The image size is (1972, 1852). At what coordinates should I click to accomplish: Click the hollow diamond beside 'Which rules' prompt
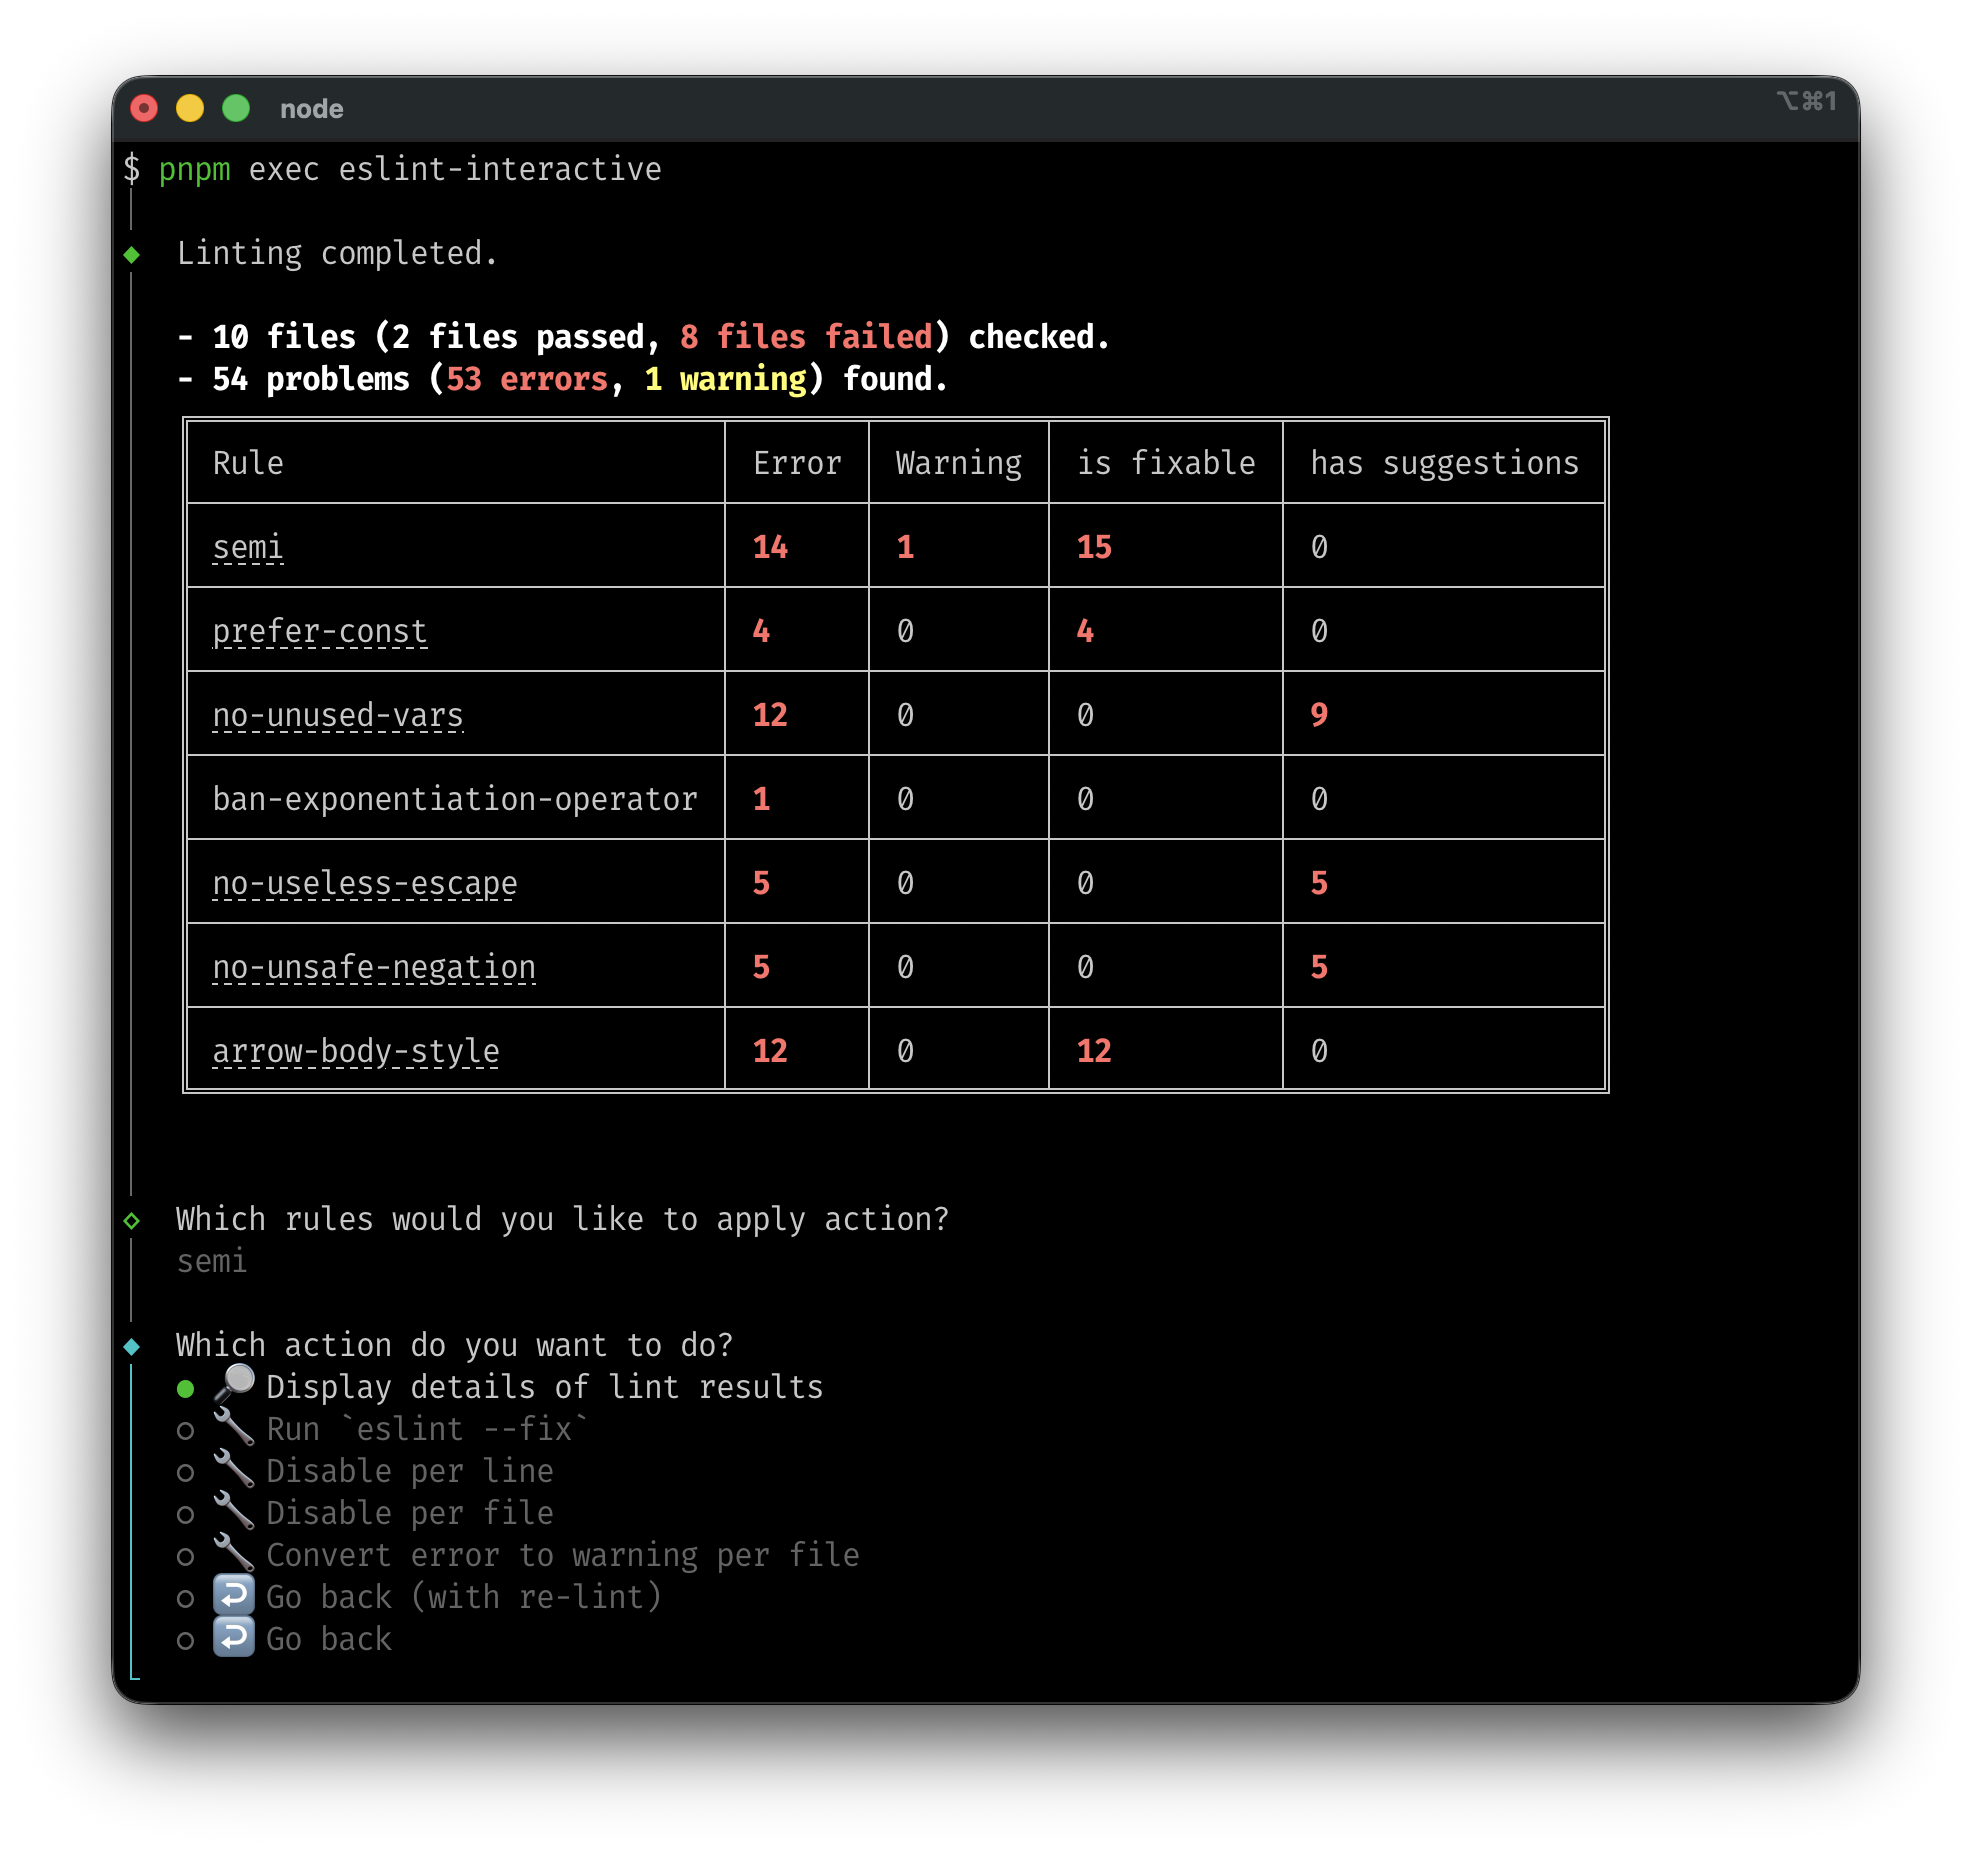click(132, 1220)
